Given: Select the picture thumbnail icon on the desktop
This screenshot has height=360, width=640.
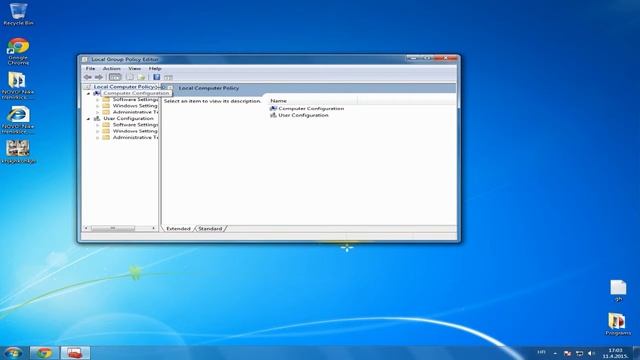Looking at the screenshot, I should pos(18,152).
